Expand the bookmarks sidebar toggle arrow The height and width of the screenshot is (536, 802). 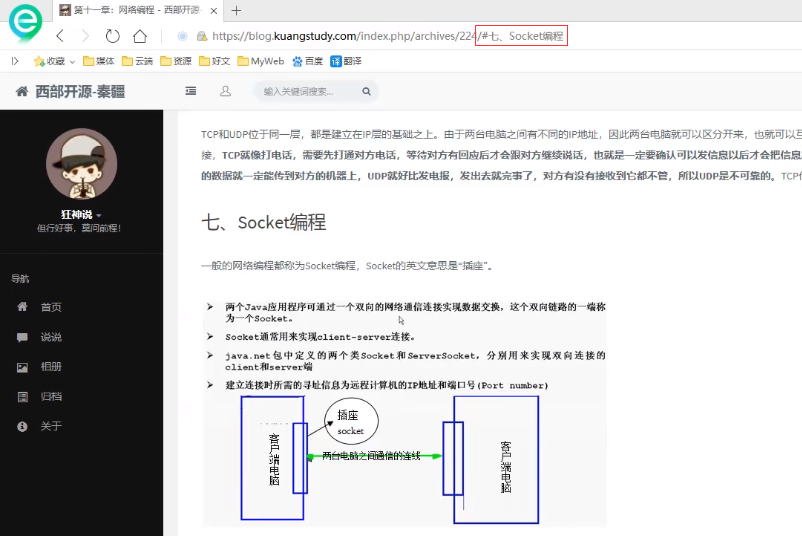click(15, 61)
